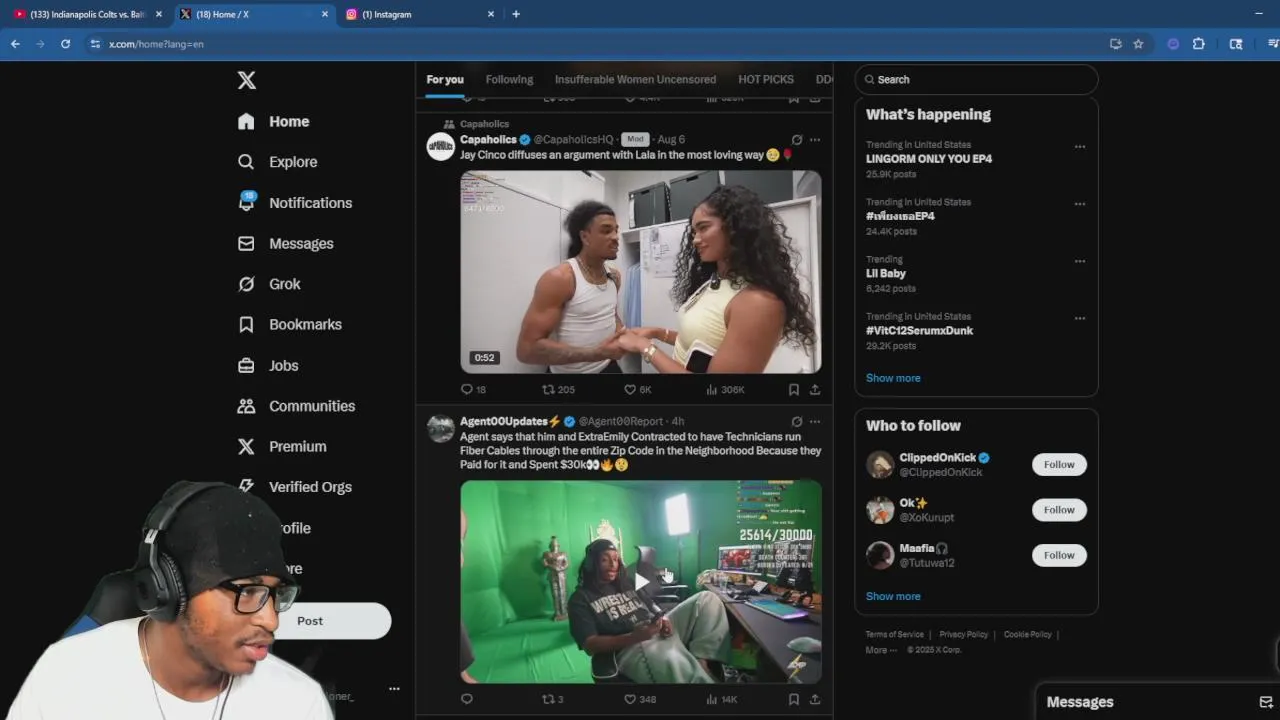Open Notifications with bell badge

[295, 202]
